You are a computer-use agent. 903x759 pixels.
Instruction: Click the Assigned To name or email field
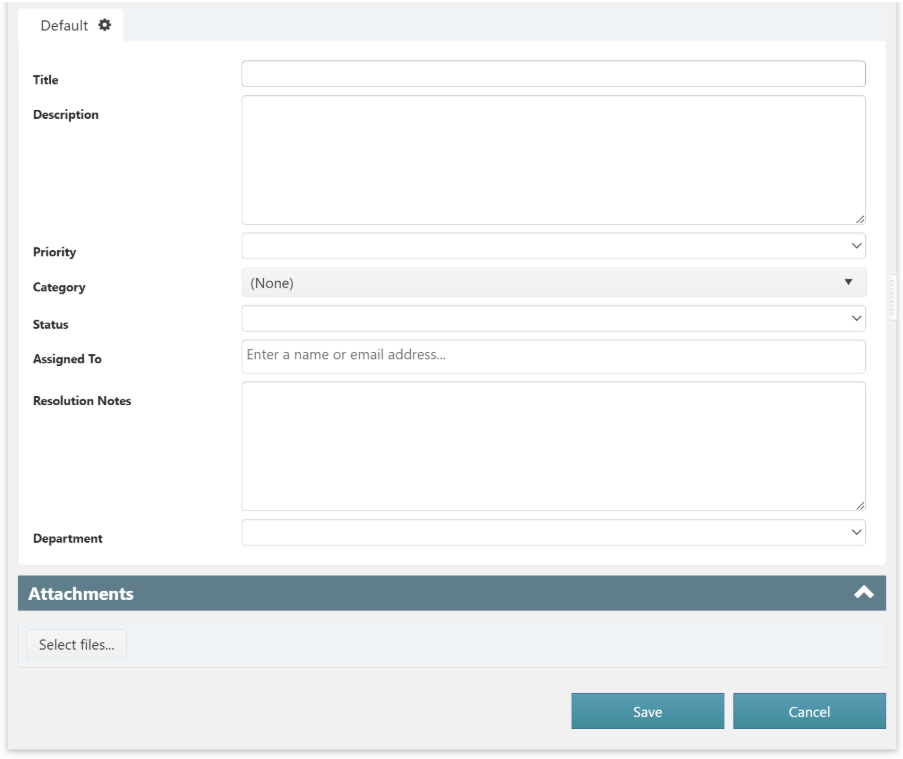pyautogui.click(x=553, y=356)
